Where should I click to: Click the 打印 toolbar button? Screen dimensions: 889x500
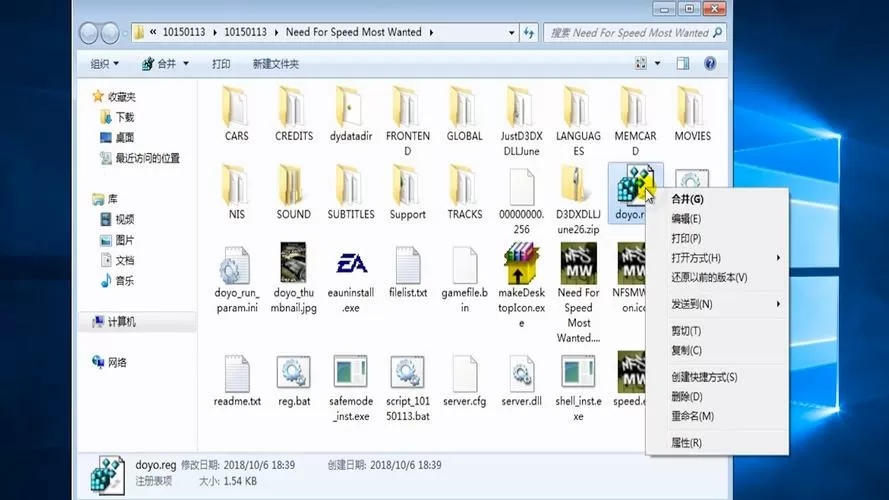pos(221,64)
